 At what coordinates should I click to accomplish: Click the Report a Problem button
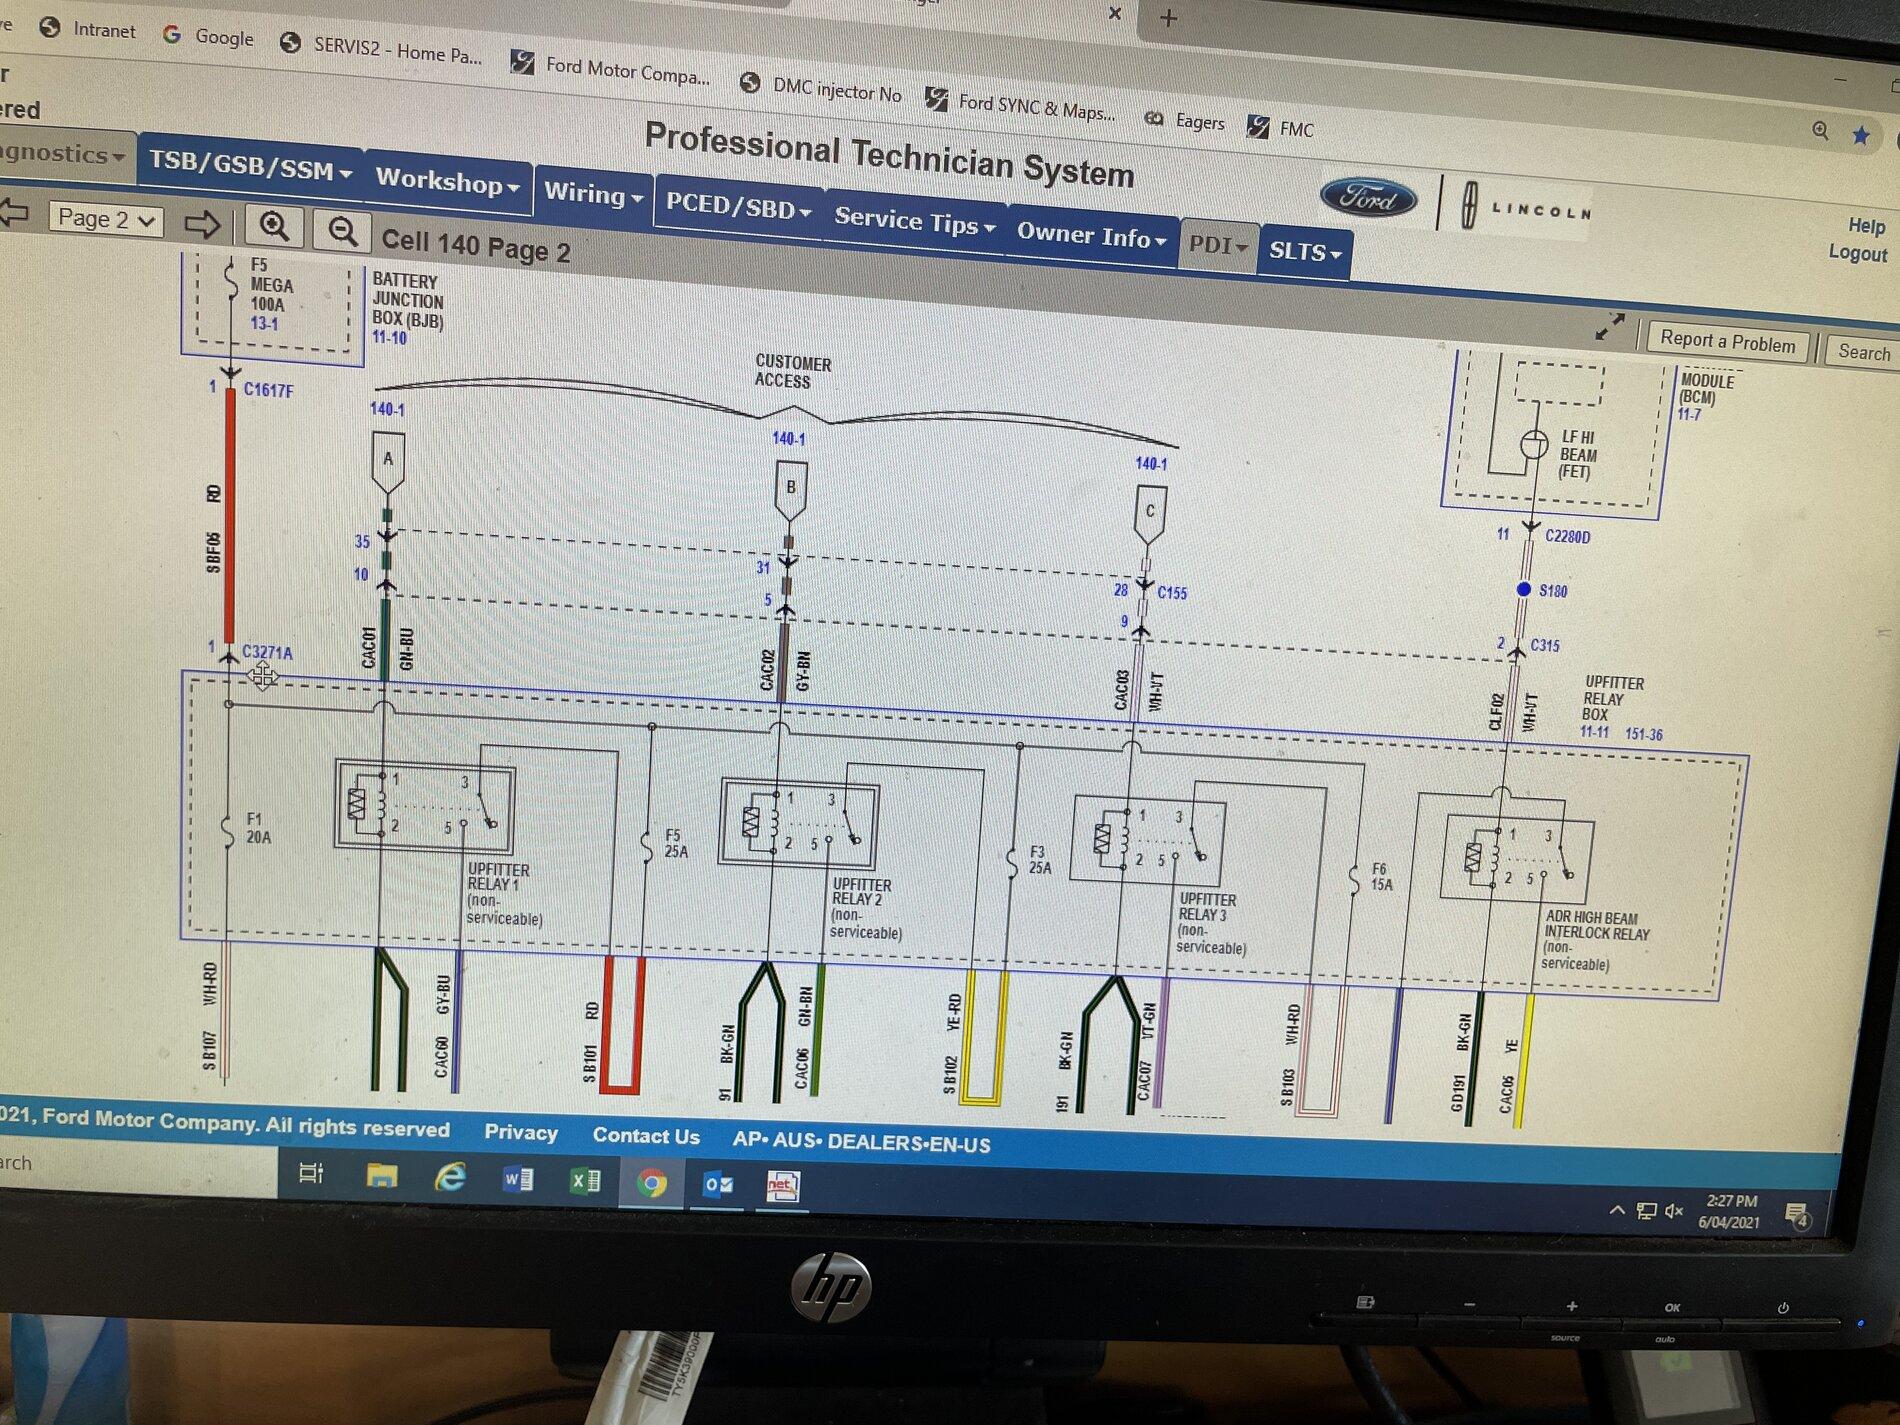(x=1727, y=341)
